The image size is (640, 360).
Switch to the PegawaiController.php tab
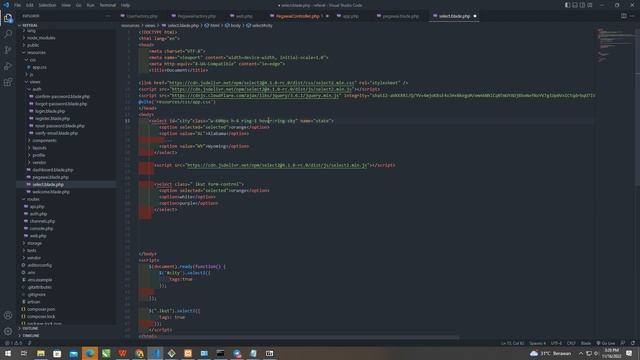(298, 16)
